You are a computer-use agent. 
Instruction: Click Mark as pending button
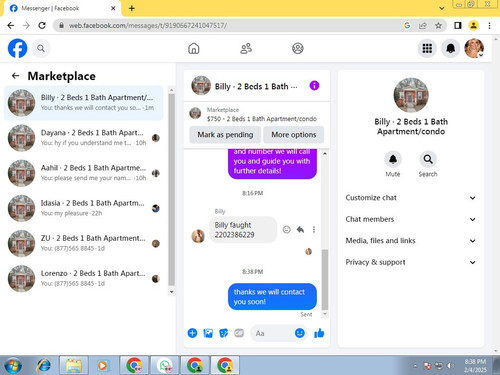point(225,135)
